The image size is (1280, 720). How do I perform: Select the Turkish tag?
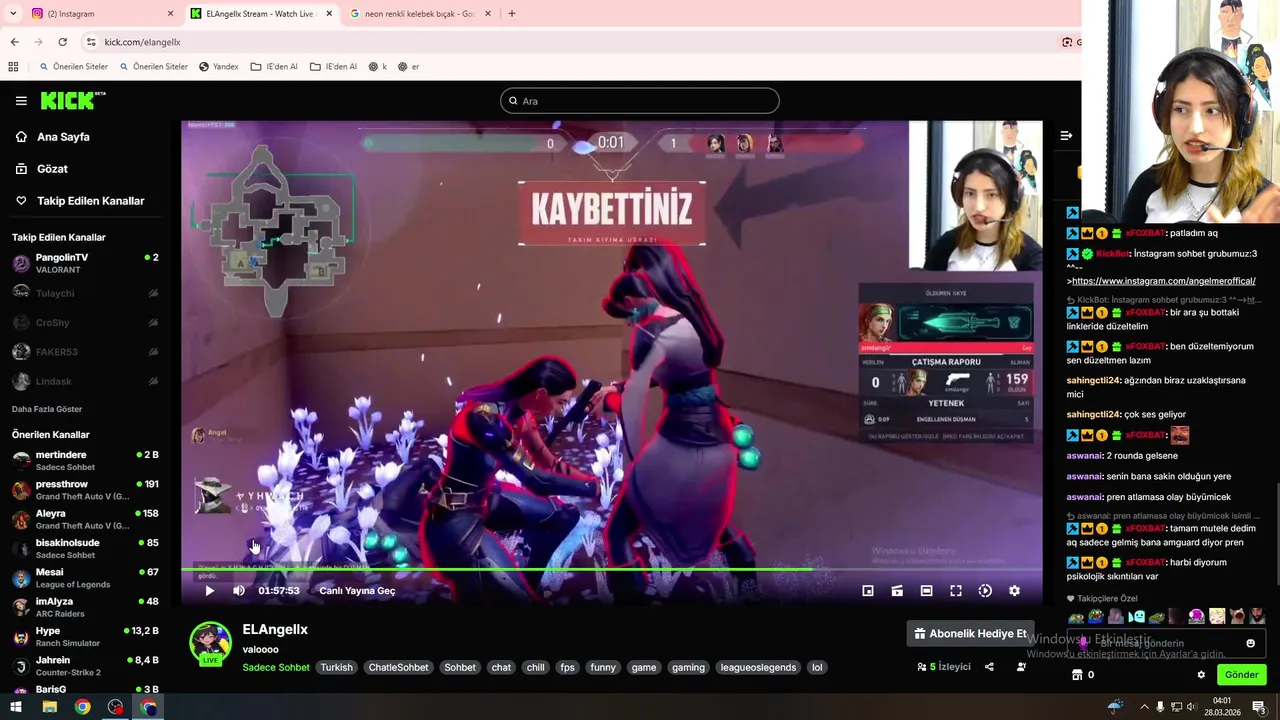point(336,667)
